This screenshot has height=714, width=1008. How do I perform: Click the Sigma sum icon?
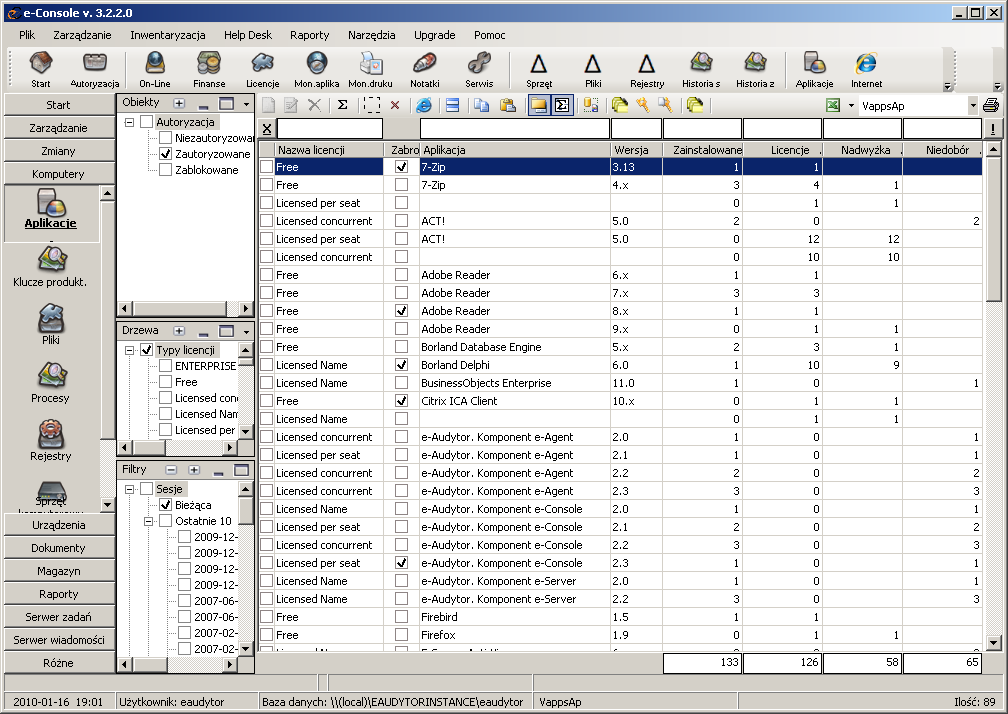[343, 105]
